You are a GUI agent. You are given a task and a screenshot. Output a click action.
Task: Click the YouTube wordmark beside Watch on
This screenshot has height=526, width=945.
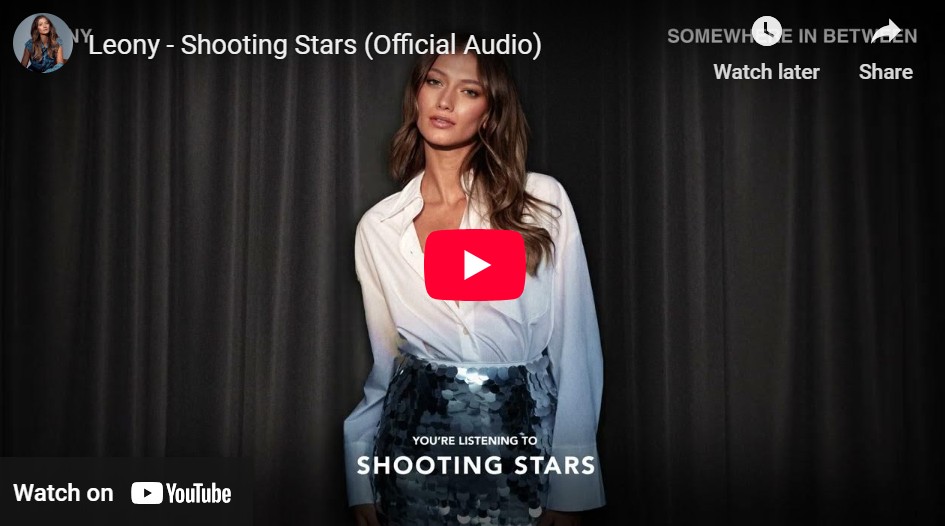tap(198, 493)
